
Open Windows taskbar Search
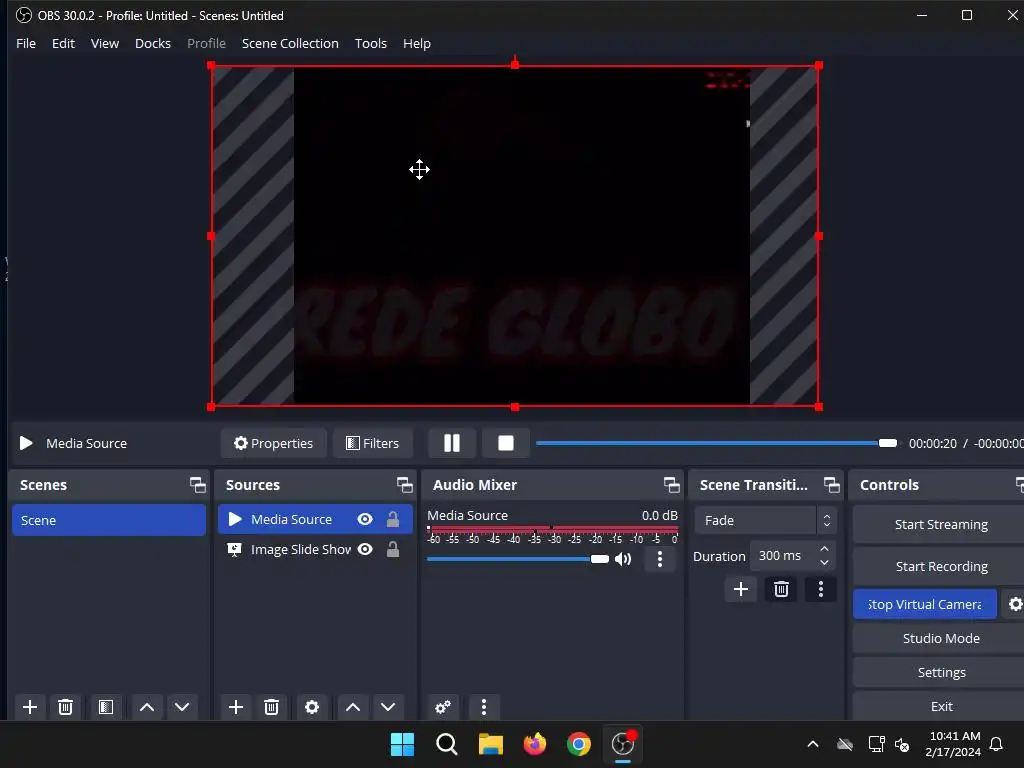(x=447, y=744)
